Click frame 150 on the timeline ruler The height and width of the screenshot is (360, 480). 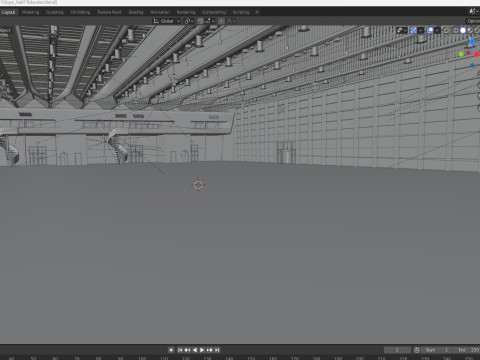coord(251,358)
